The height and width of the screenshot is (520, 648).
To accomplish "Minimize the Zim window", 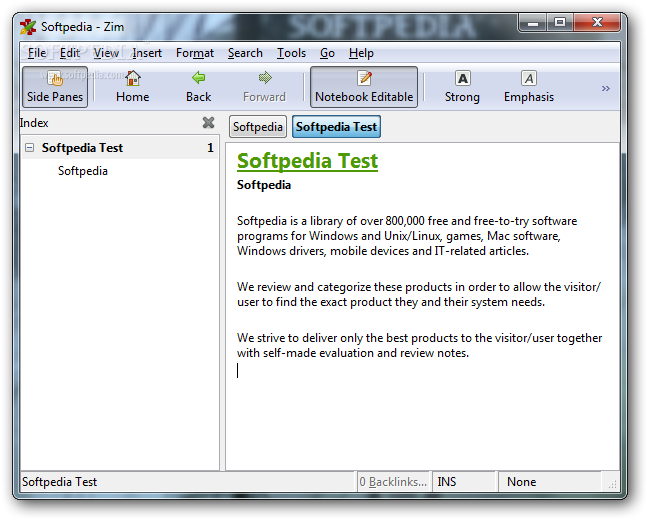I will 533,22.
